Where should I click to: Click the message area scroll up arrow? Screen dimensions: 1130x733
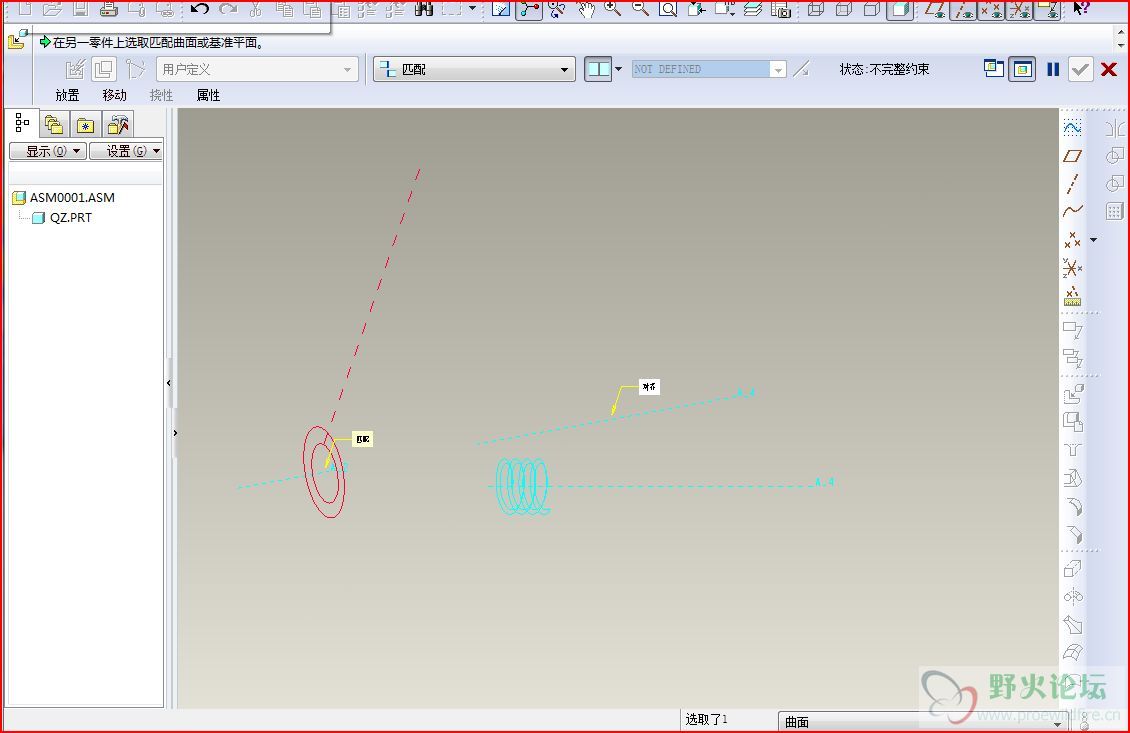[1121, 32]
